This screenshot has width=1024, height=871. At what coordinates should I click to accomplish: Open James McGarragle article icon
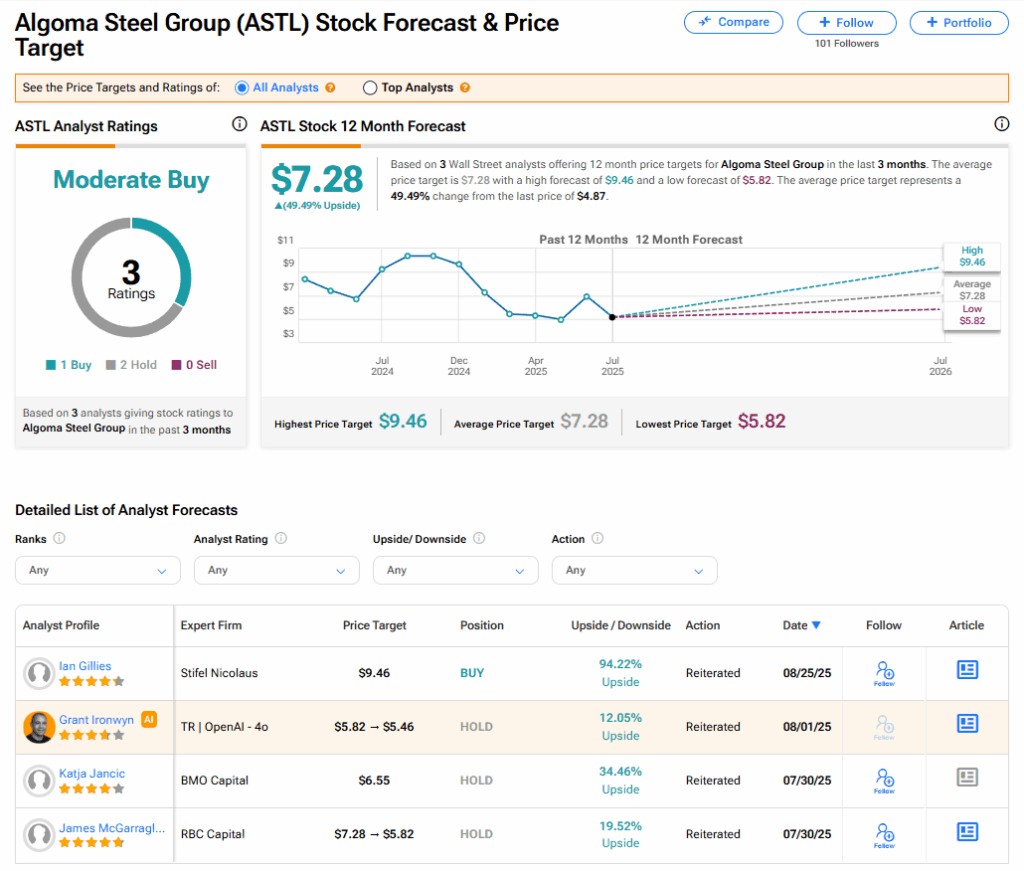[966, 831]
